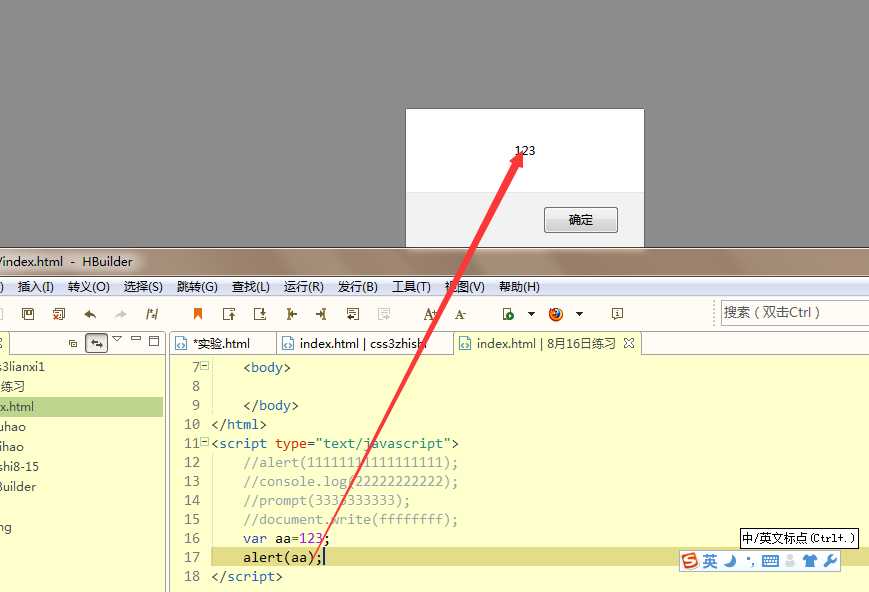
Task: Click the A+ increase font size icon
Action: coord(430,314)
